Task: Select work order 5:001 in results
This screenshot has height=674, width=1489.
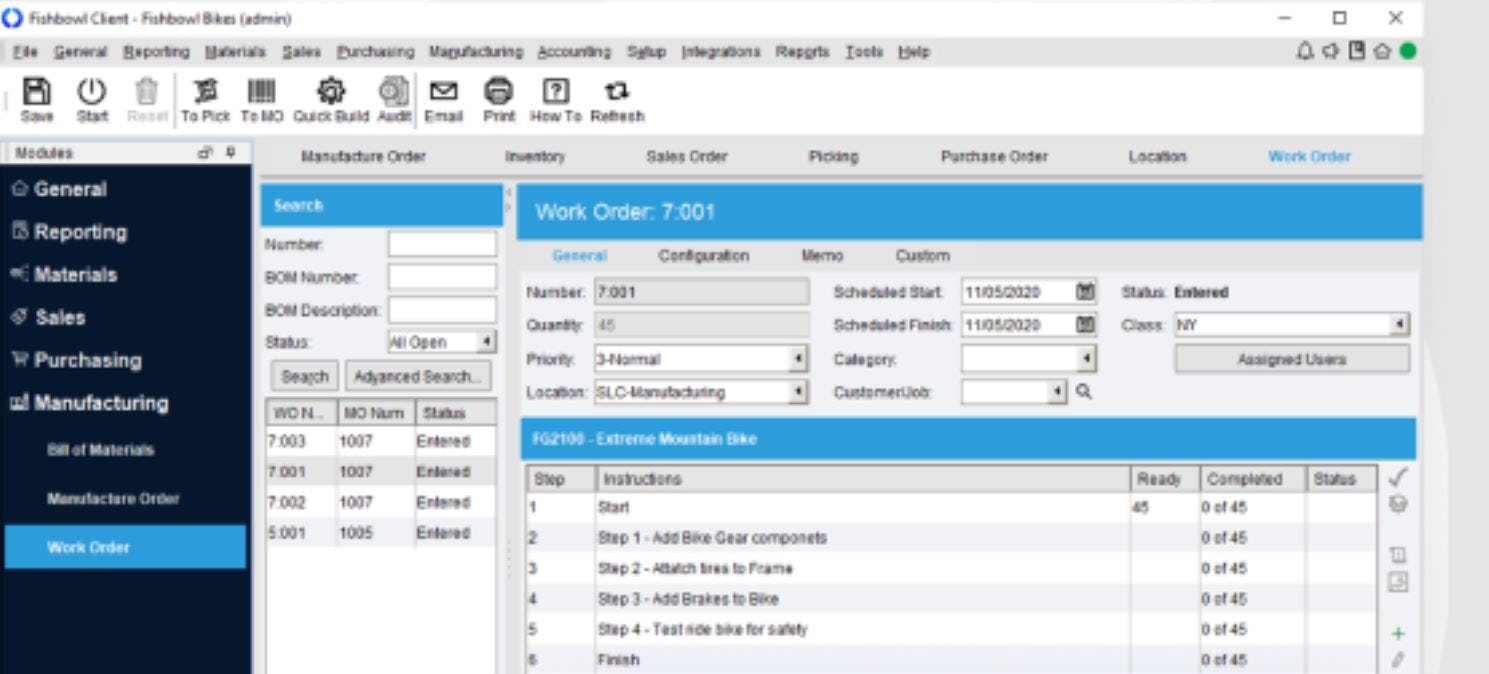Action: [x=380, y=533]
